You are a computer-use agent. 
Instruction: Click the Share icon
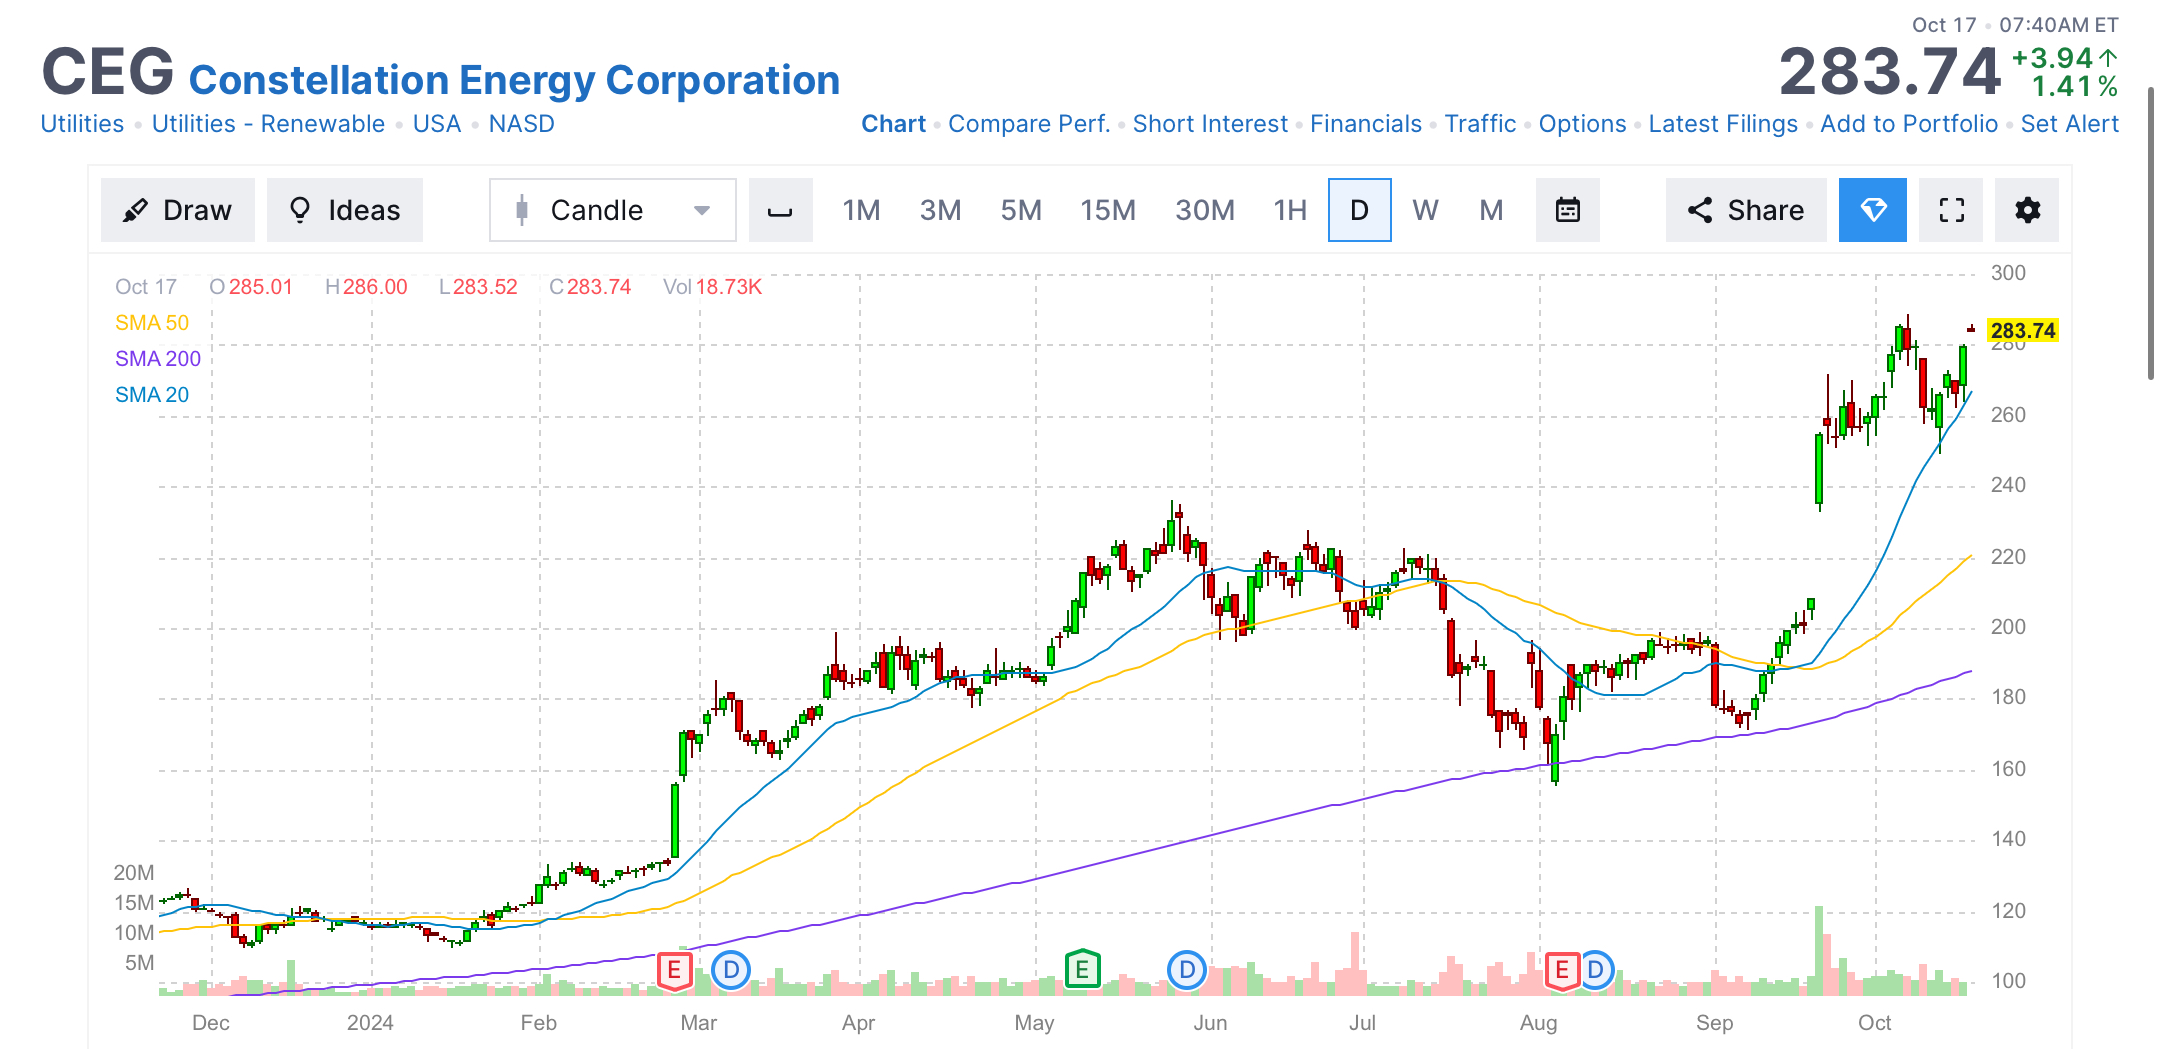(1745, 210)
